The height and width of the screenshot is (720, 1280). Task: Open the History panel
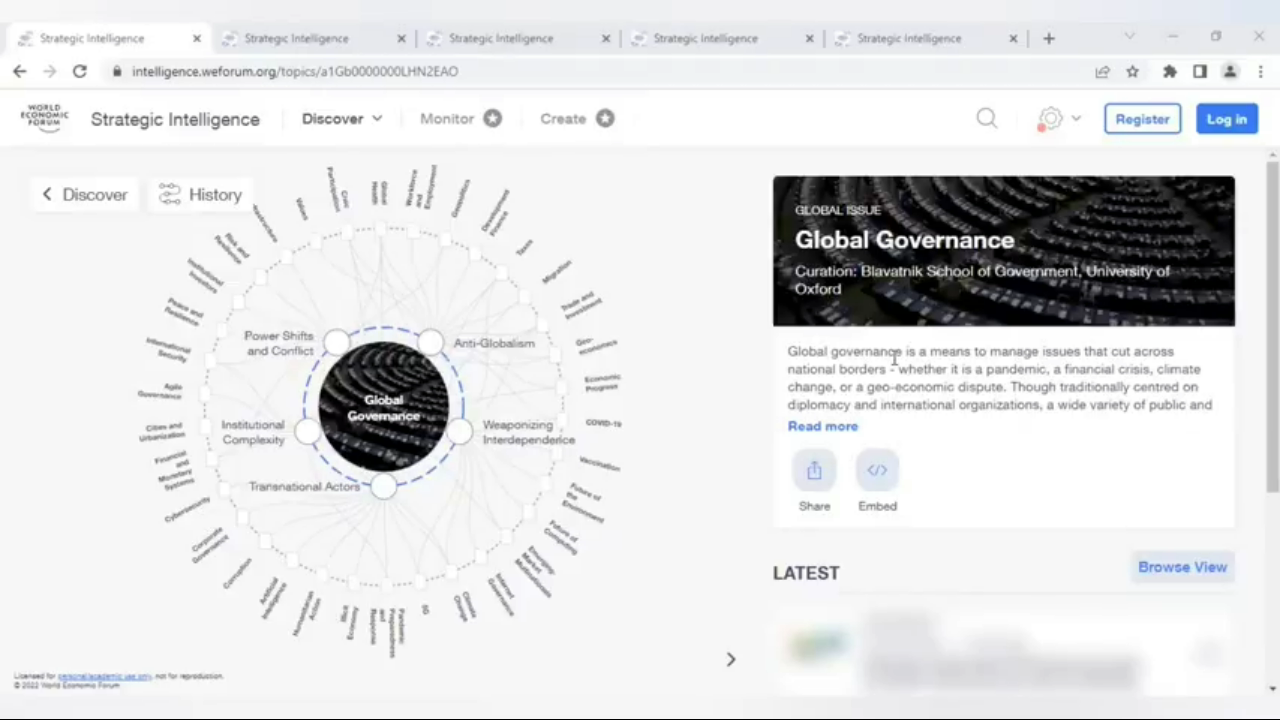click(x=201, y=195)
